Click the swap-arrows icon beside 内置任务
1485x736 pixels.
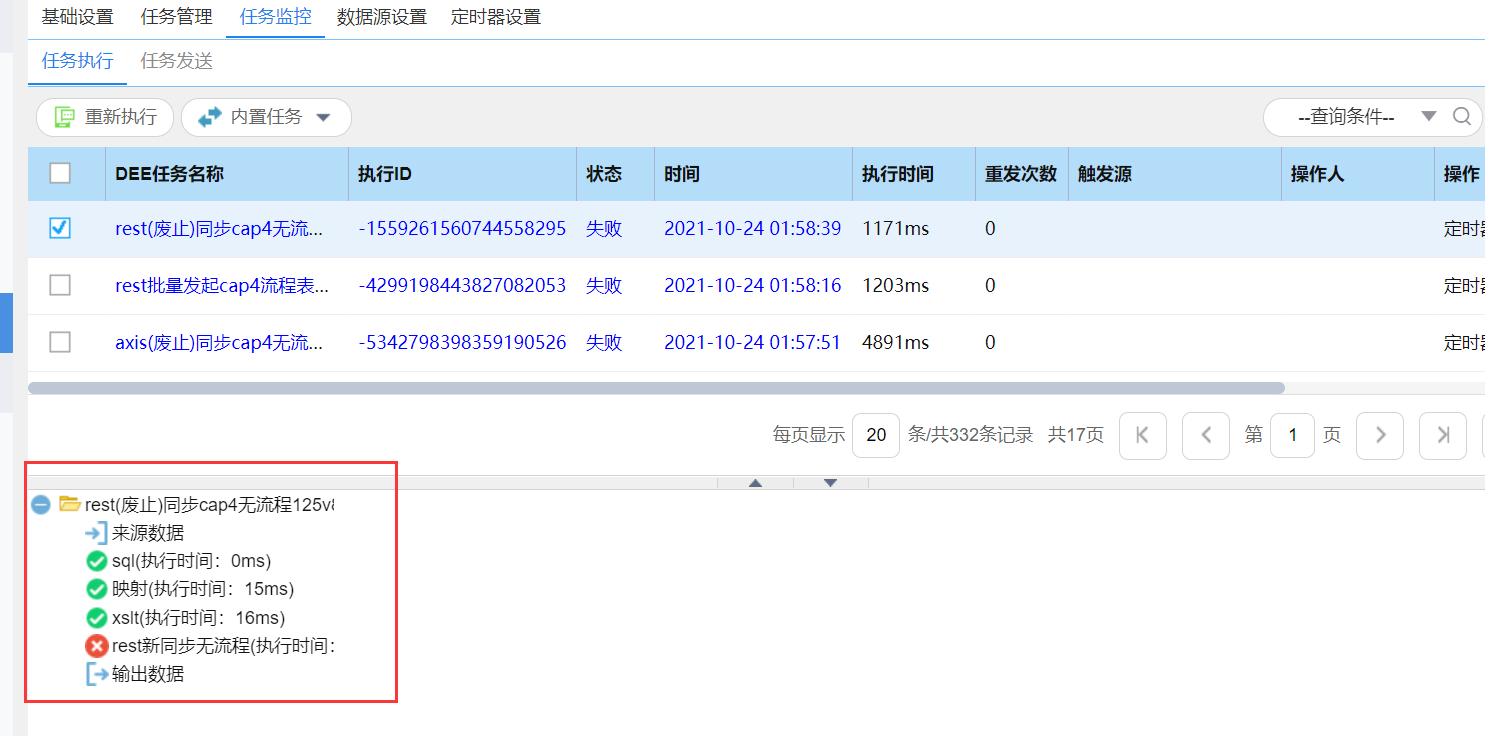(x=209, y=117)
